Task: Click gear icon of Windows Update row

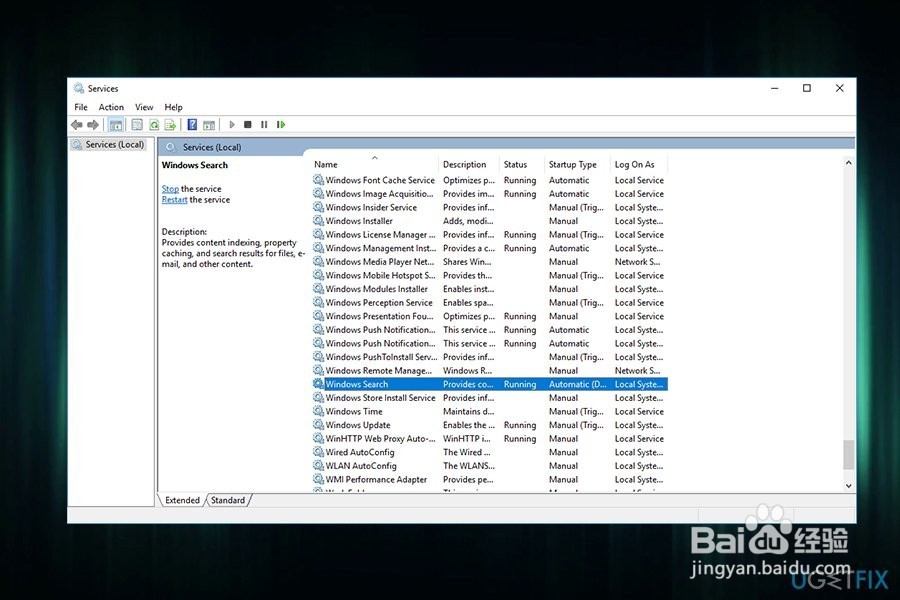Action: coord(319,424)
